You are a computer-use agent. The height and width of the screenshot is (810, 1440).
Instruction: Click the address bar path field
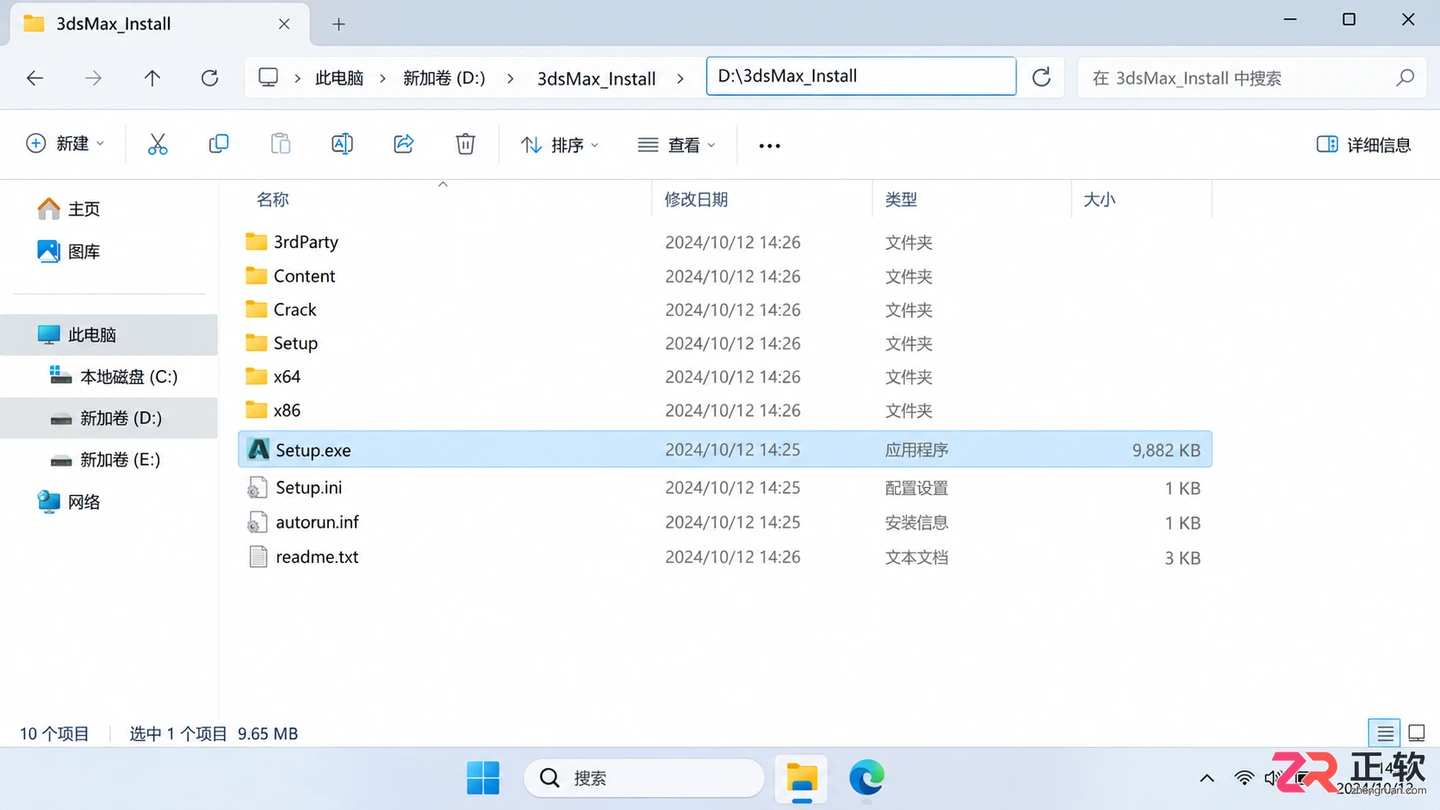click(861, 76)
